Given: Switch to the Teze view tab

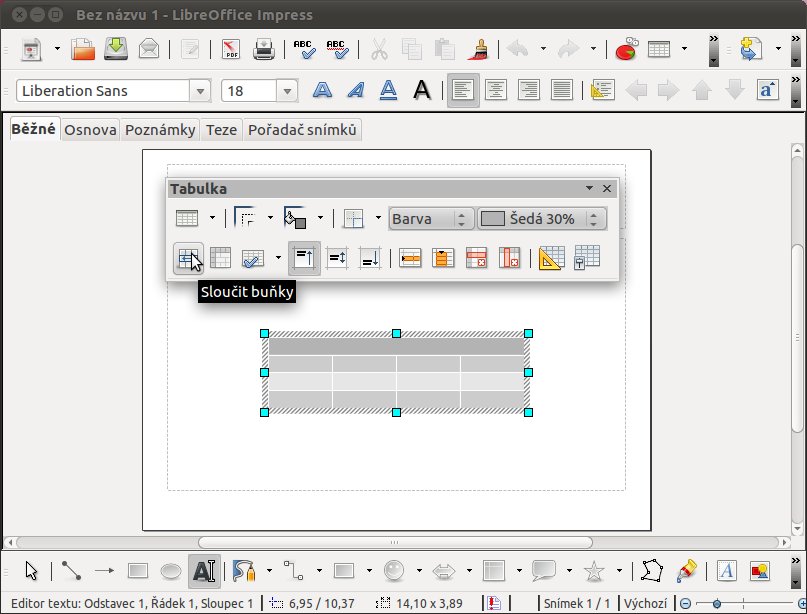Looking at the screenshot, I should tap(221, 130).
